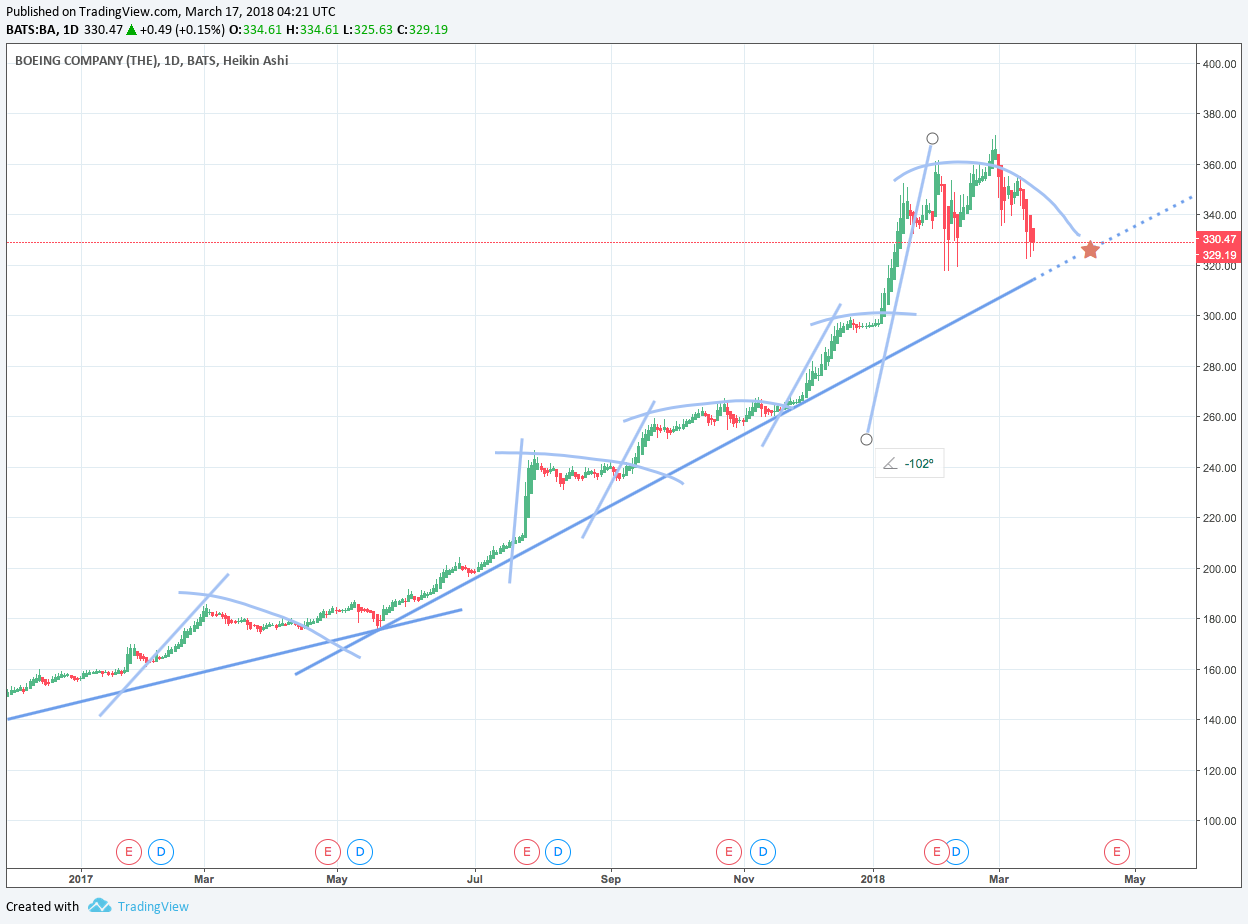Open the May 2017 dividend D marker
Screen dimensions: 1248x924
click(360, 852)
